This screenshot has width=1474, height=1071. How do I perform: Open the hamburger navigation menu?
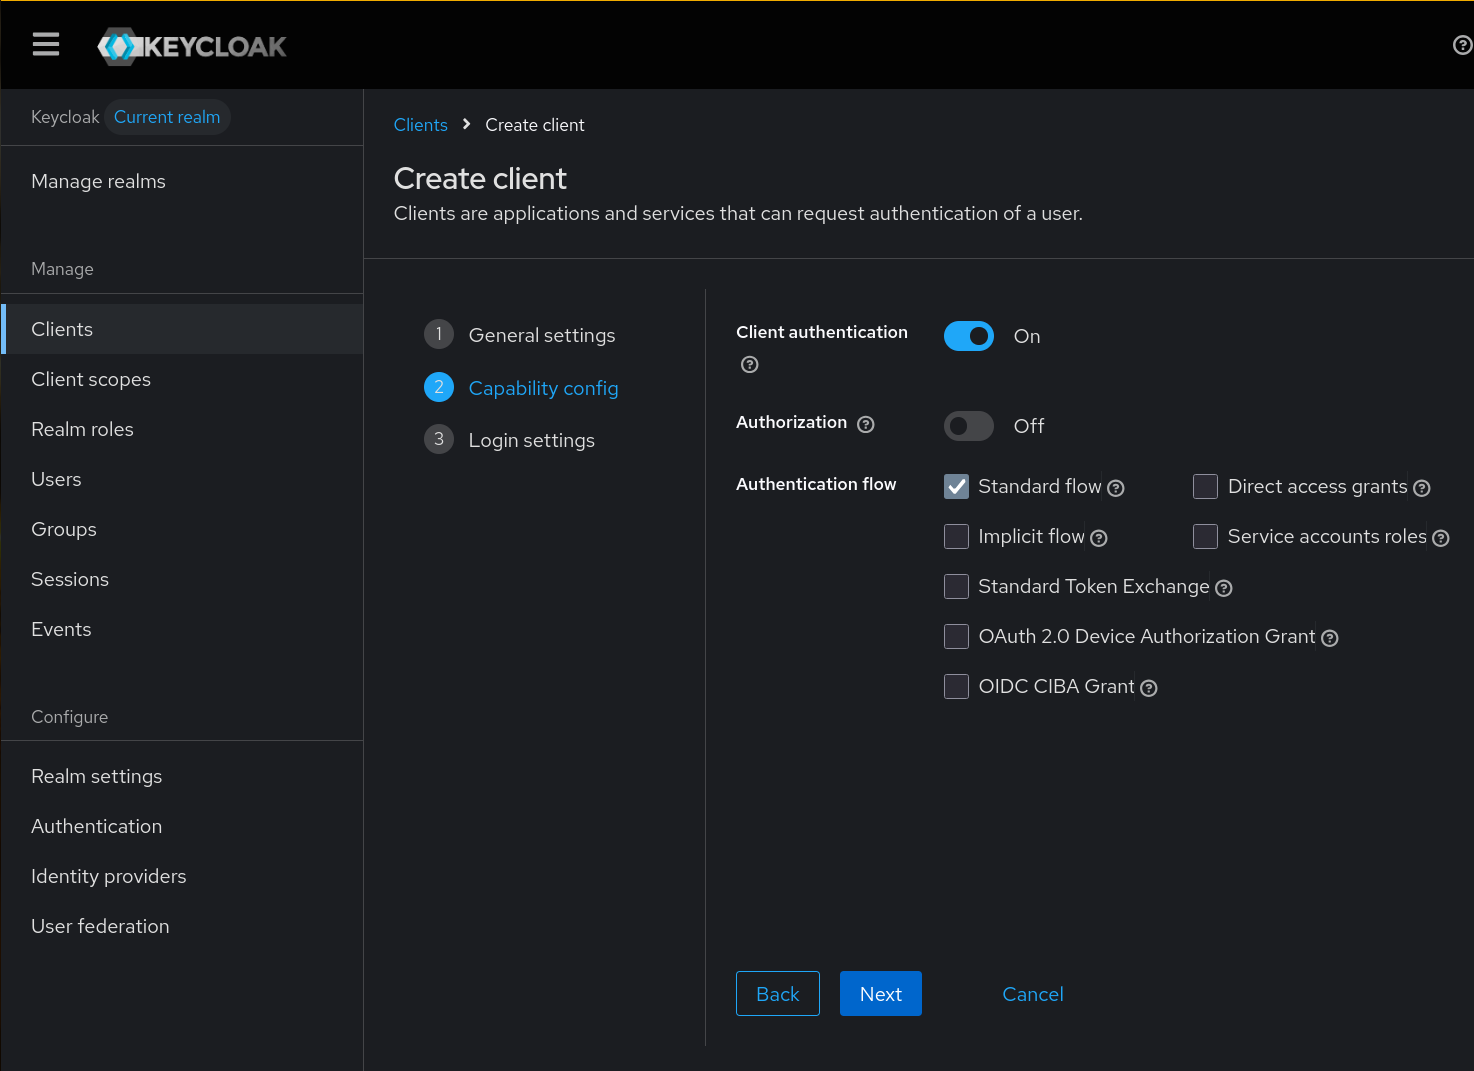[x=46, y=45]
